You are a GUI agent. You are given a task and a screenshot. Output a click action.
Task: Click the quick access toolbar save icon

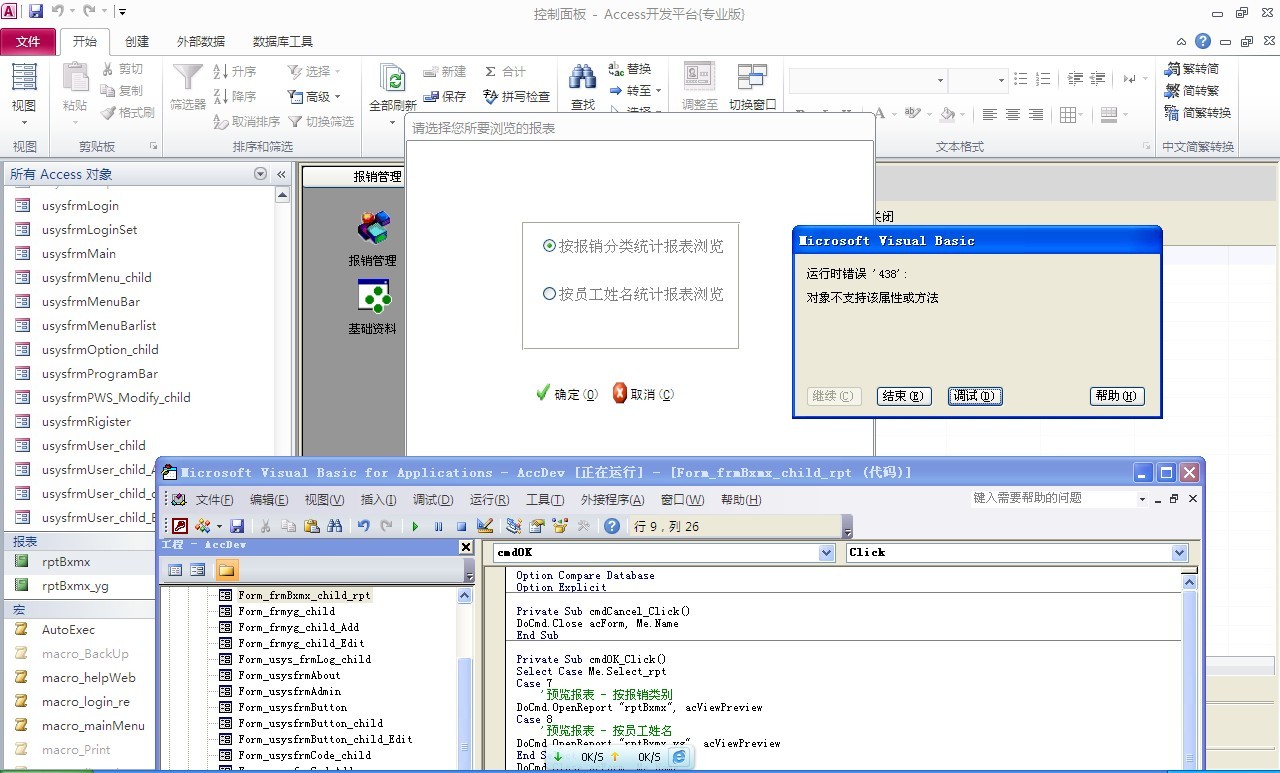36,12
